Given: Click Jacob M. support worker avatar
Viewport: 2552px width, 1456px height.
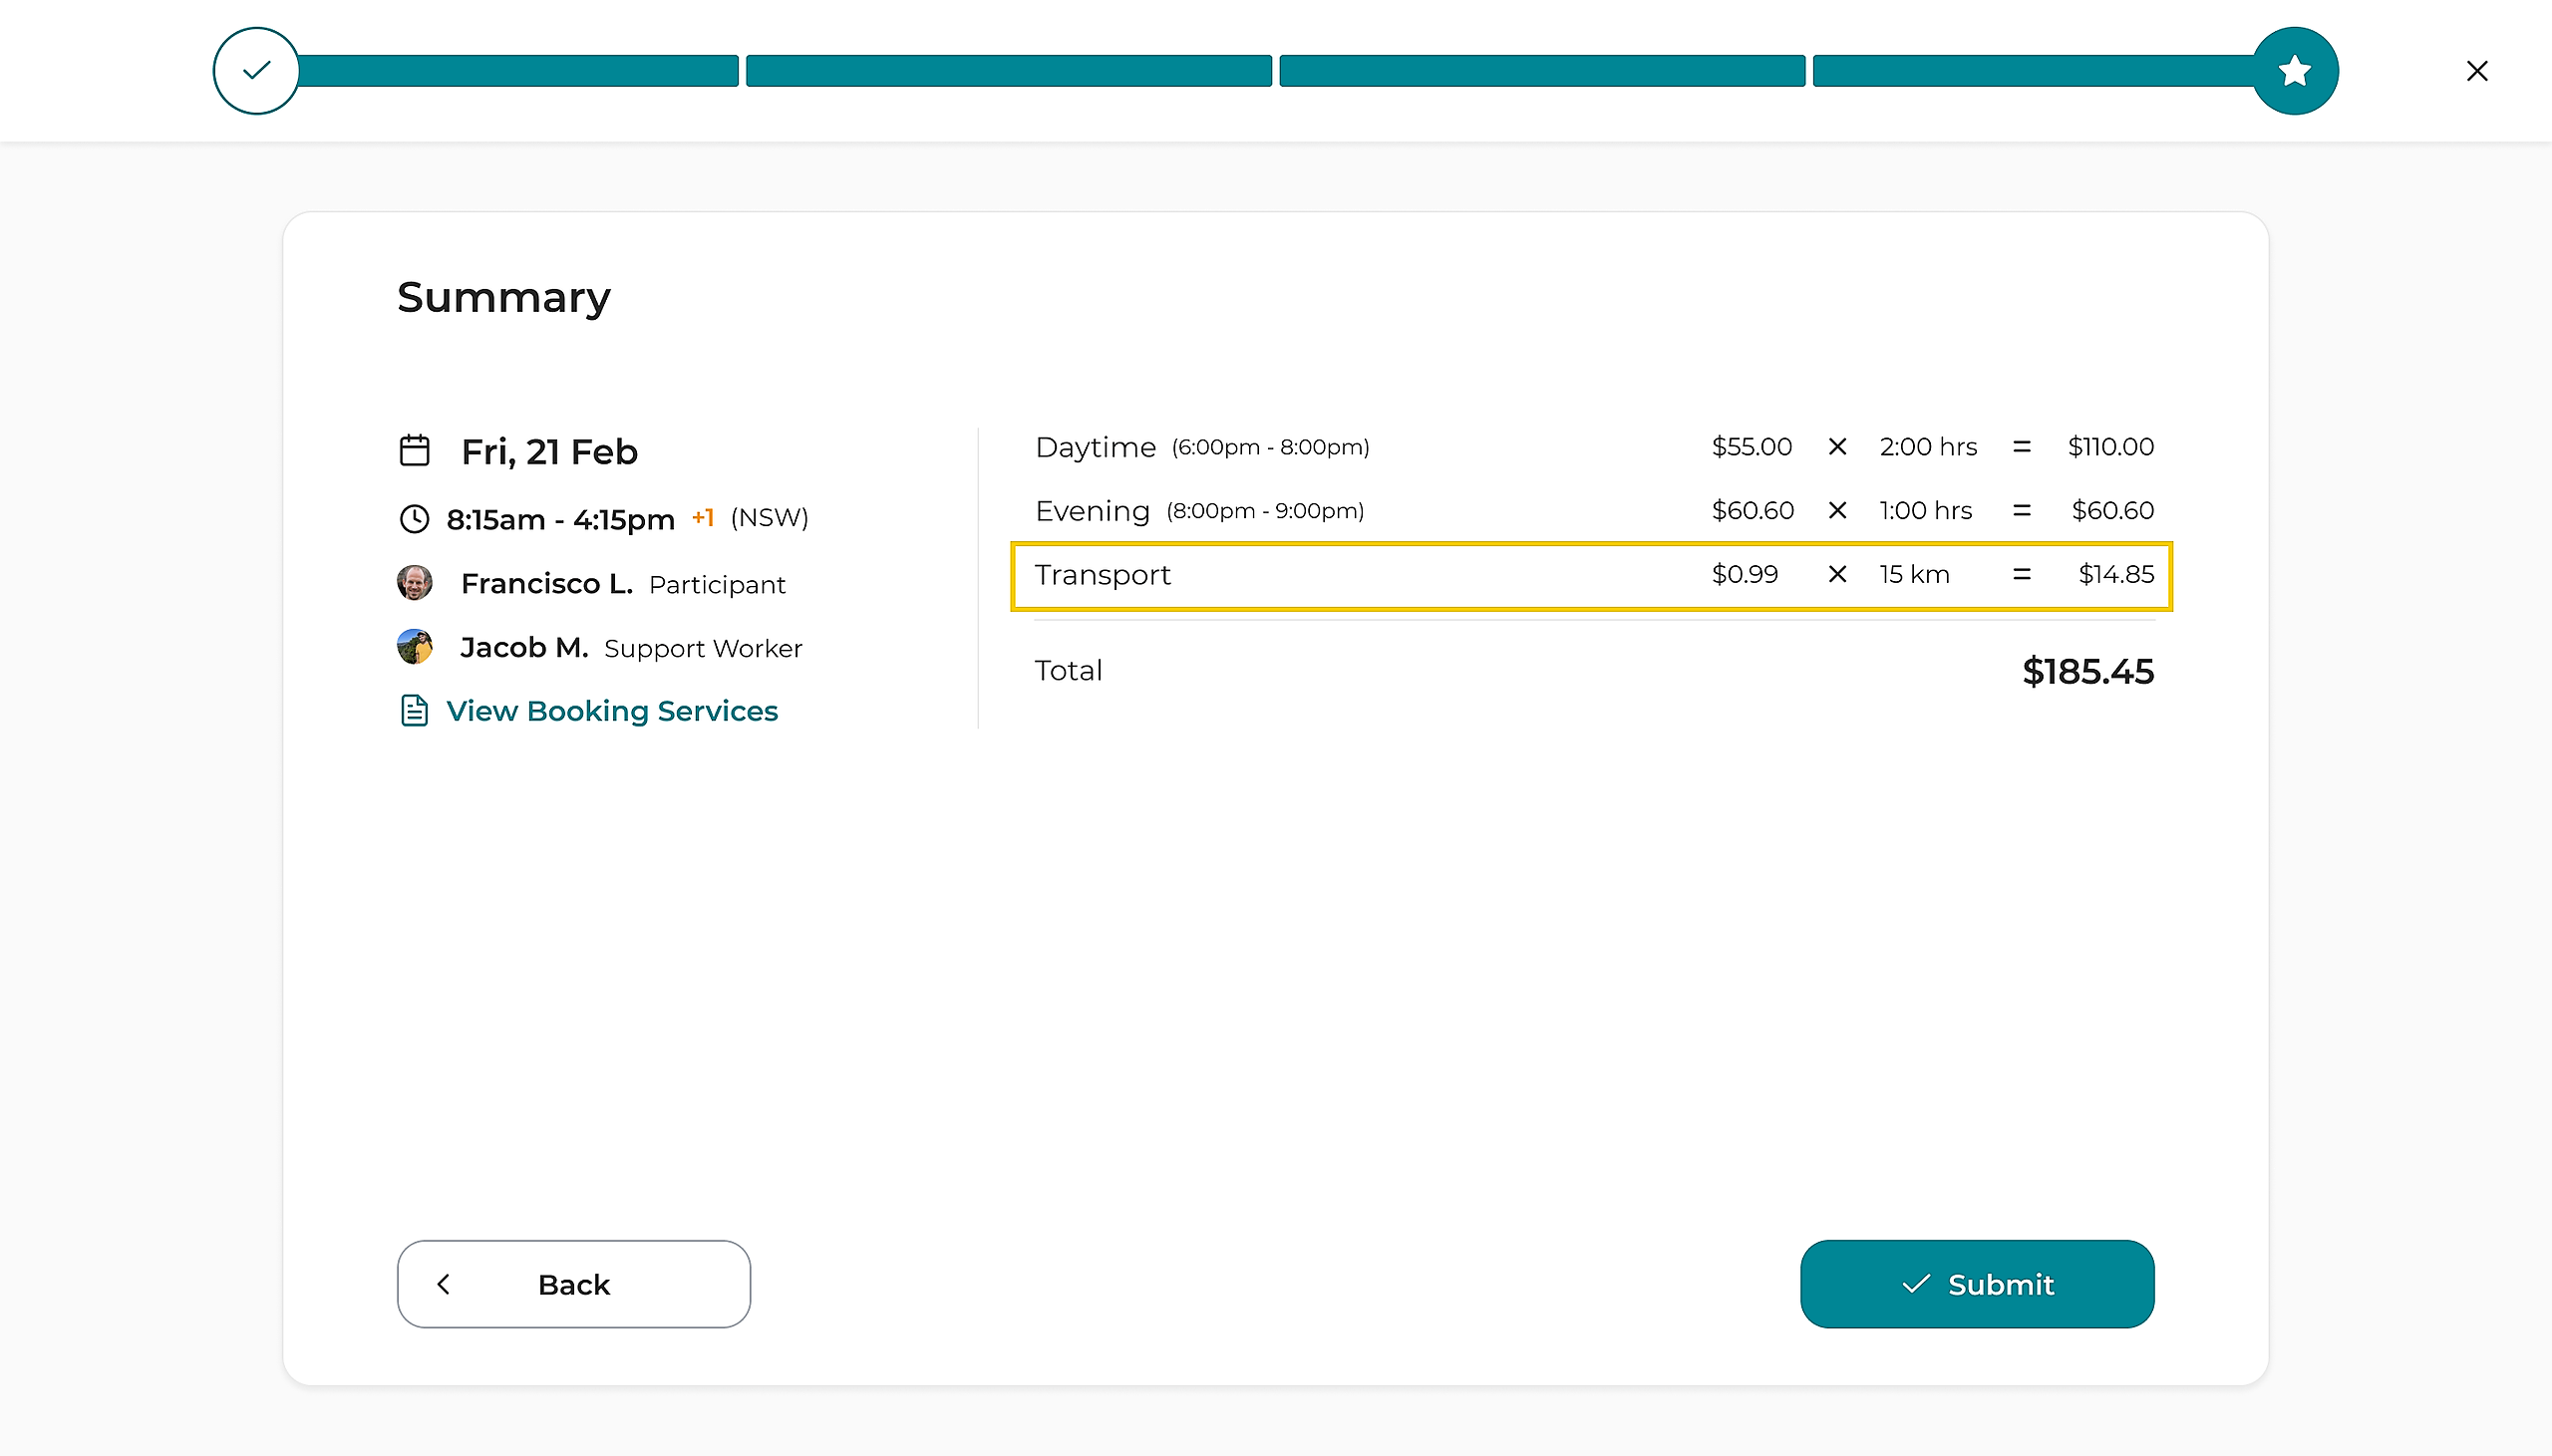Looking at the screenshot, I should tap(414, 647).
